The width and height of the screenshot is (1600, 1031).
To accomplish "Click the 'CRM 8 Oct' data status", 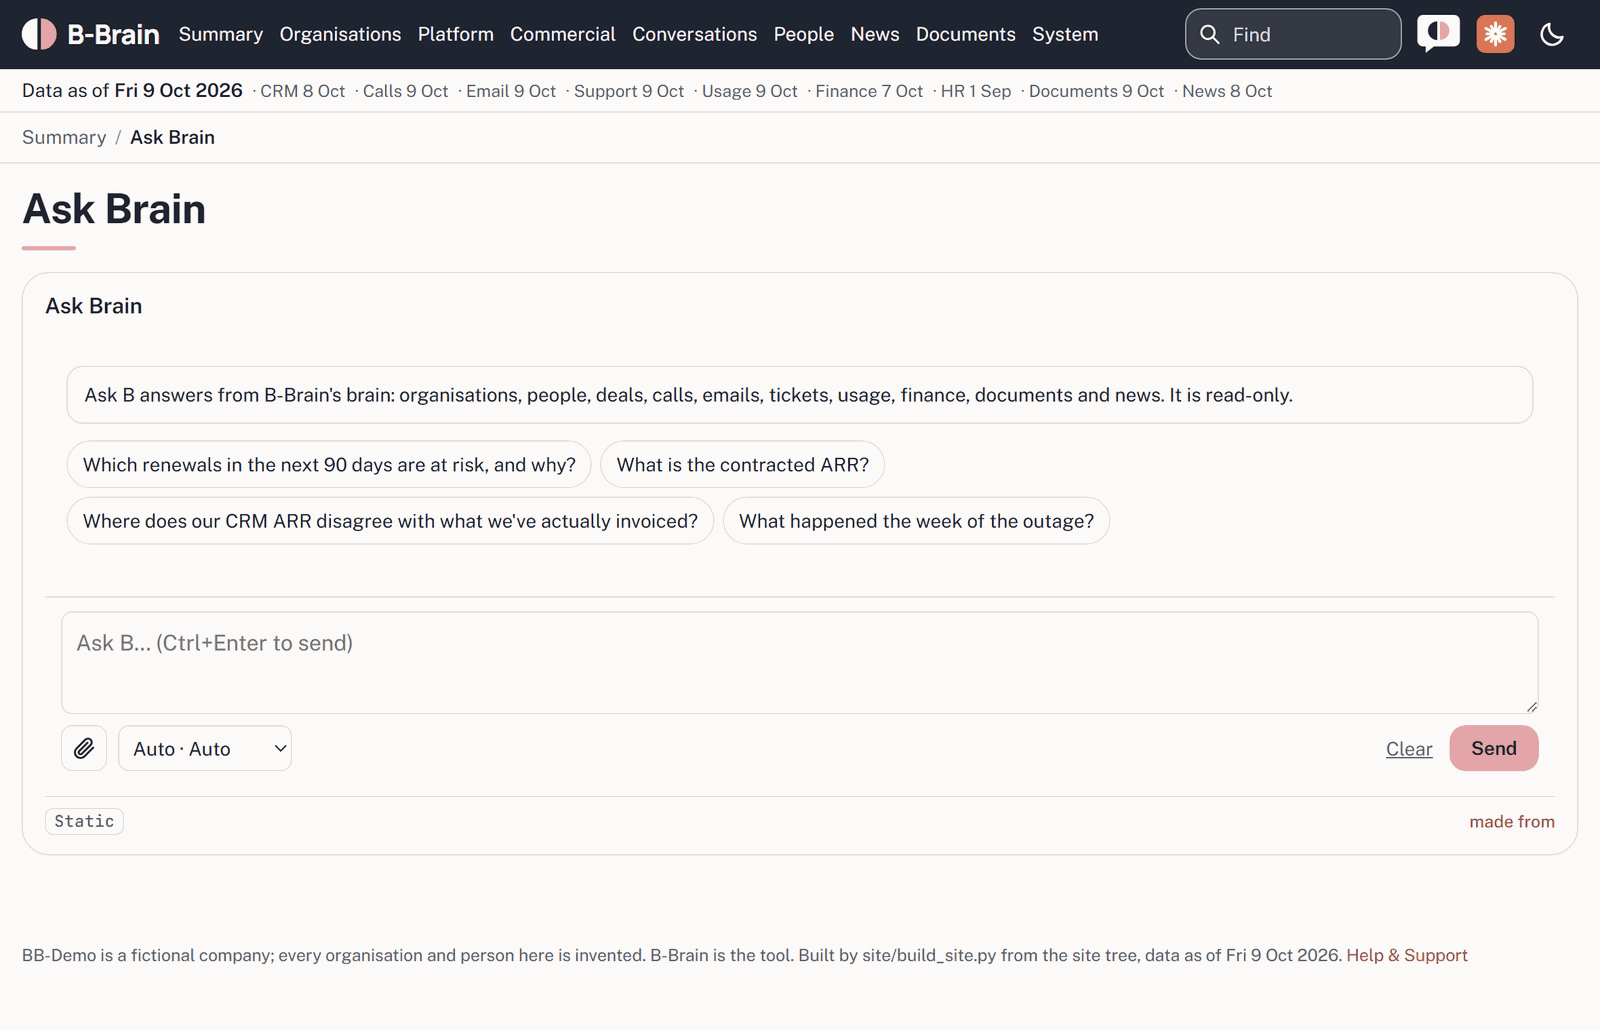I will [x=303, y=91].
